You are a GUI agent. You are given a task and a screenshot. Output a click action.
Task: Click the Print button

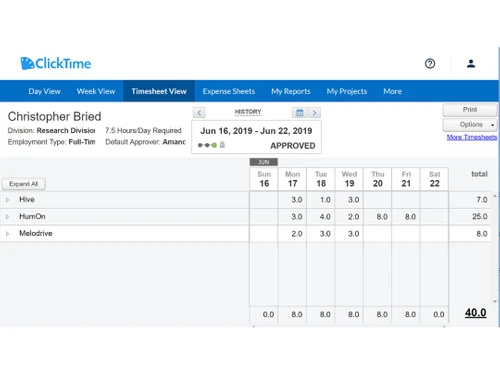470,110
